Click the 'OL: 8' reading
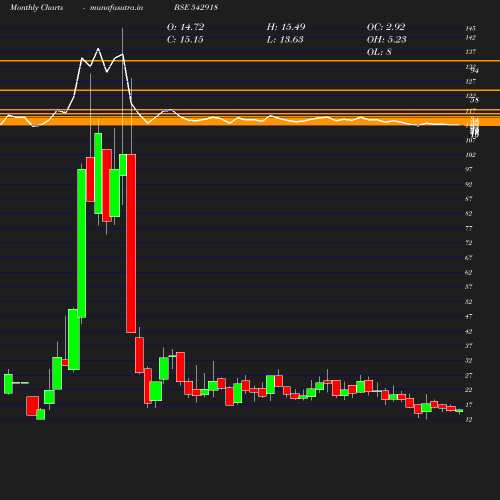Viewport: 500px width, 500px height. 379,52
